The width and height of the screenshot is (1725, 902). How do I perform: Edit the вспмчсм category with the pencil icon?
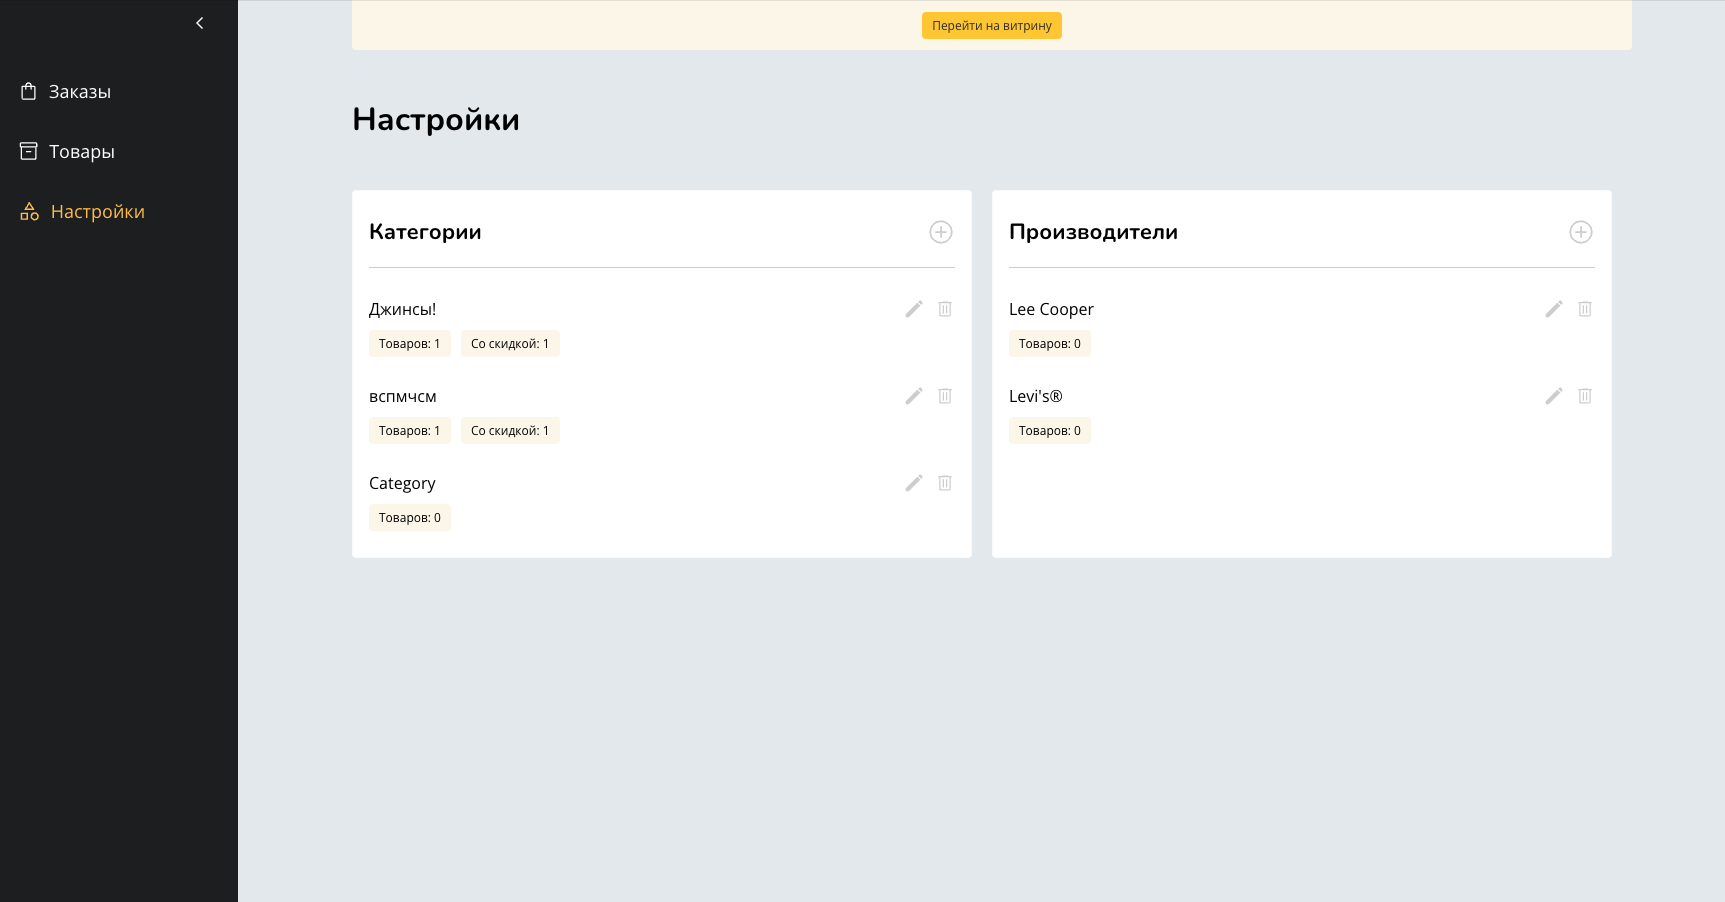tap(913, 396)
